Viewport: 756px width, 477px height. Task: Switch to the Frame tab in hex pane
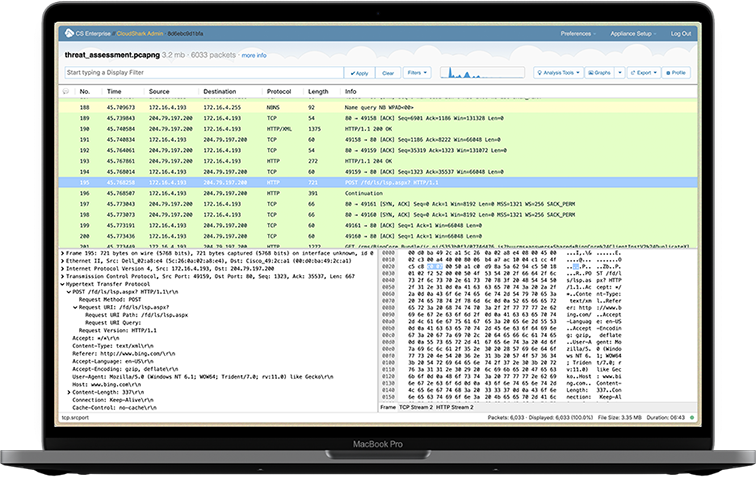[388, 408]
